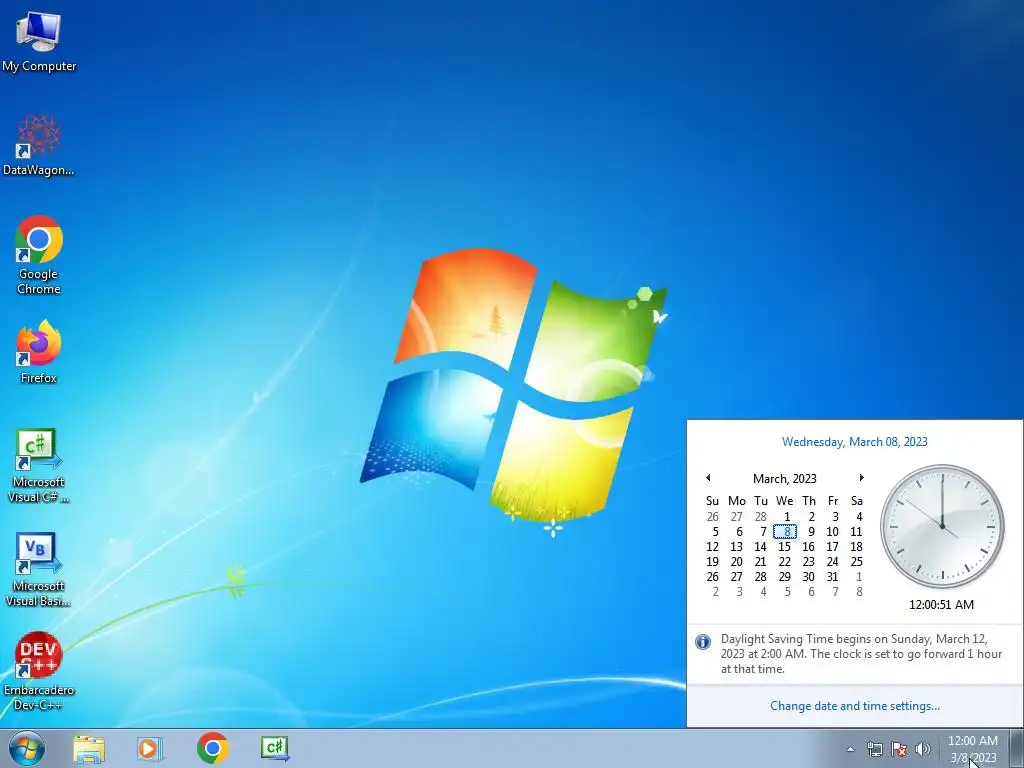
Task: Click the Daylight Saving Time info icon
Action: (x=703, y=641)
